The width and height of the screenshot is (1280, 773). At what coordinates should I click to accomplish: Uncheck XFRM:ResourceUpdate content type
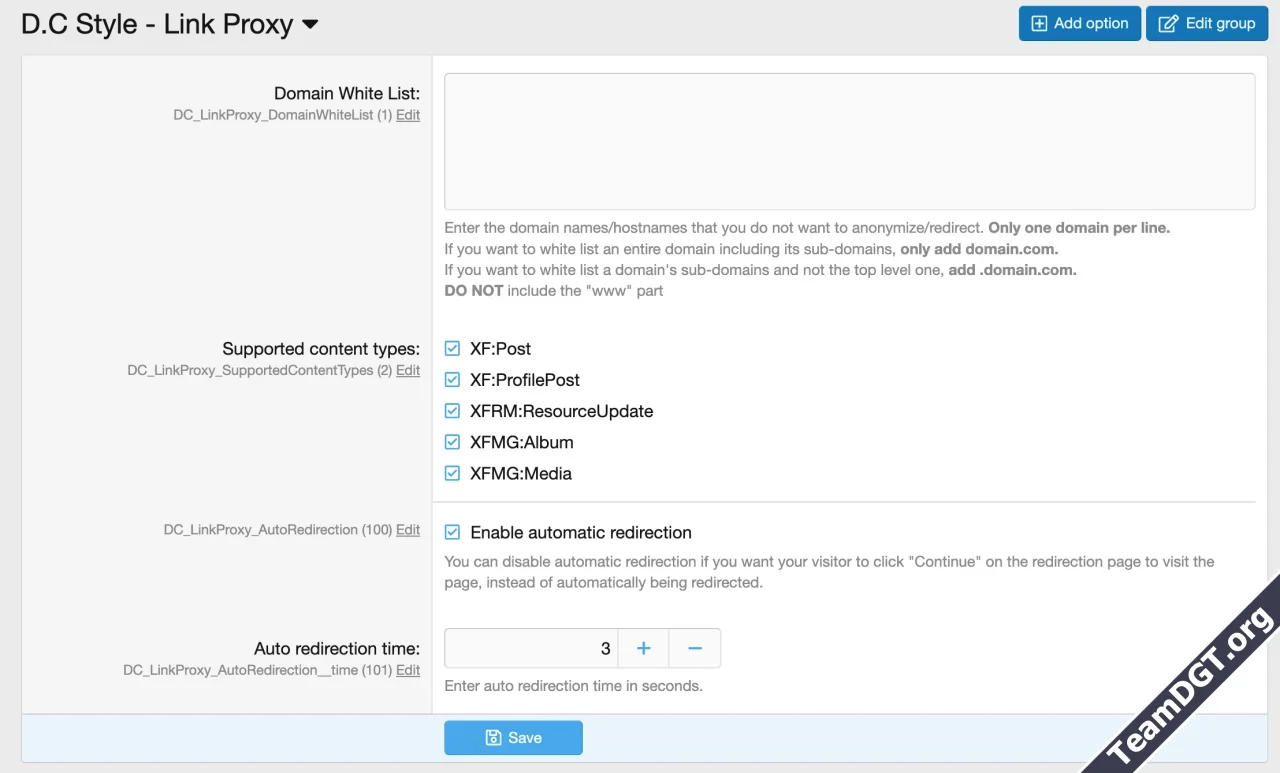point(453,411)
